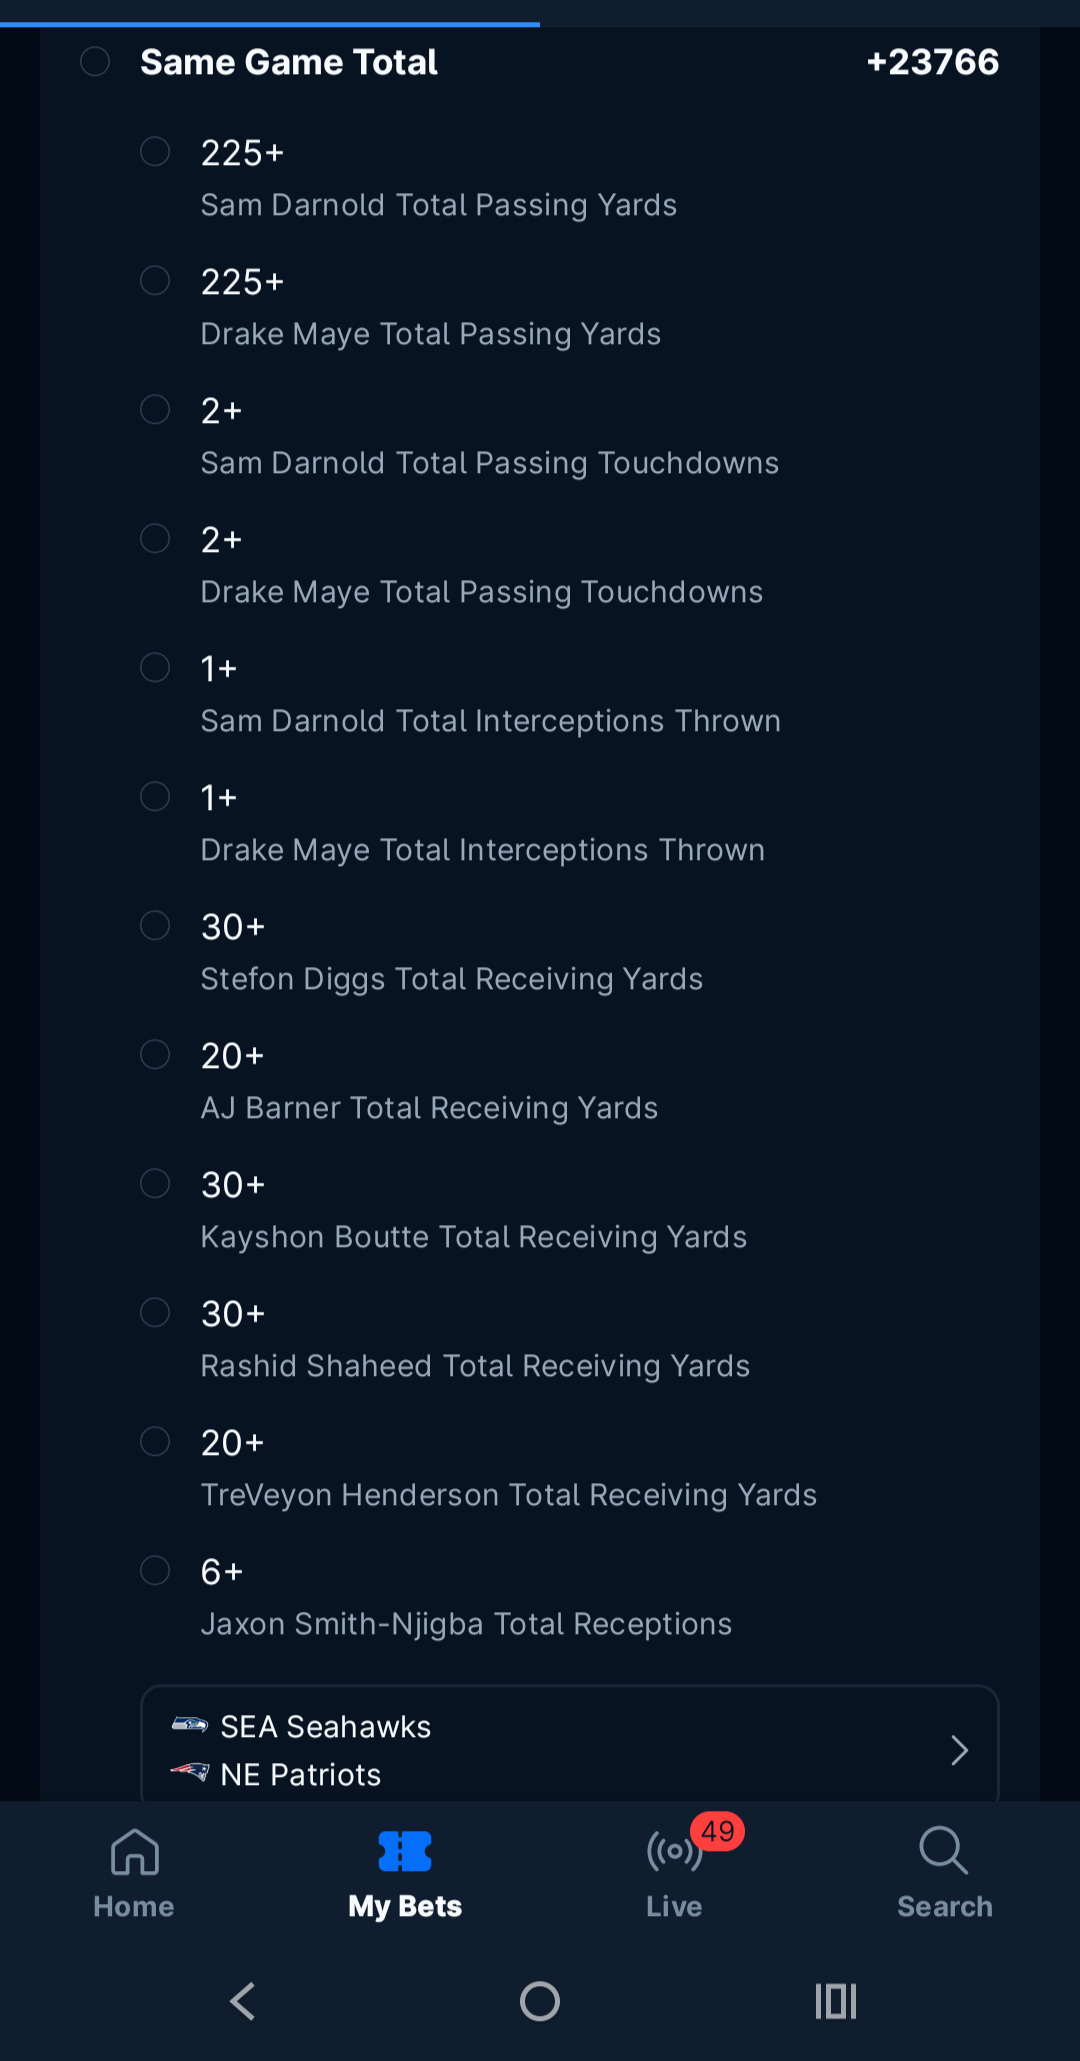This screenshot has width=1080, height=2061.
Task: Tap circle beside Stefon Diggs Receiving Yards
Action: click(155, 926)
